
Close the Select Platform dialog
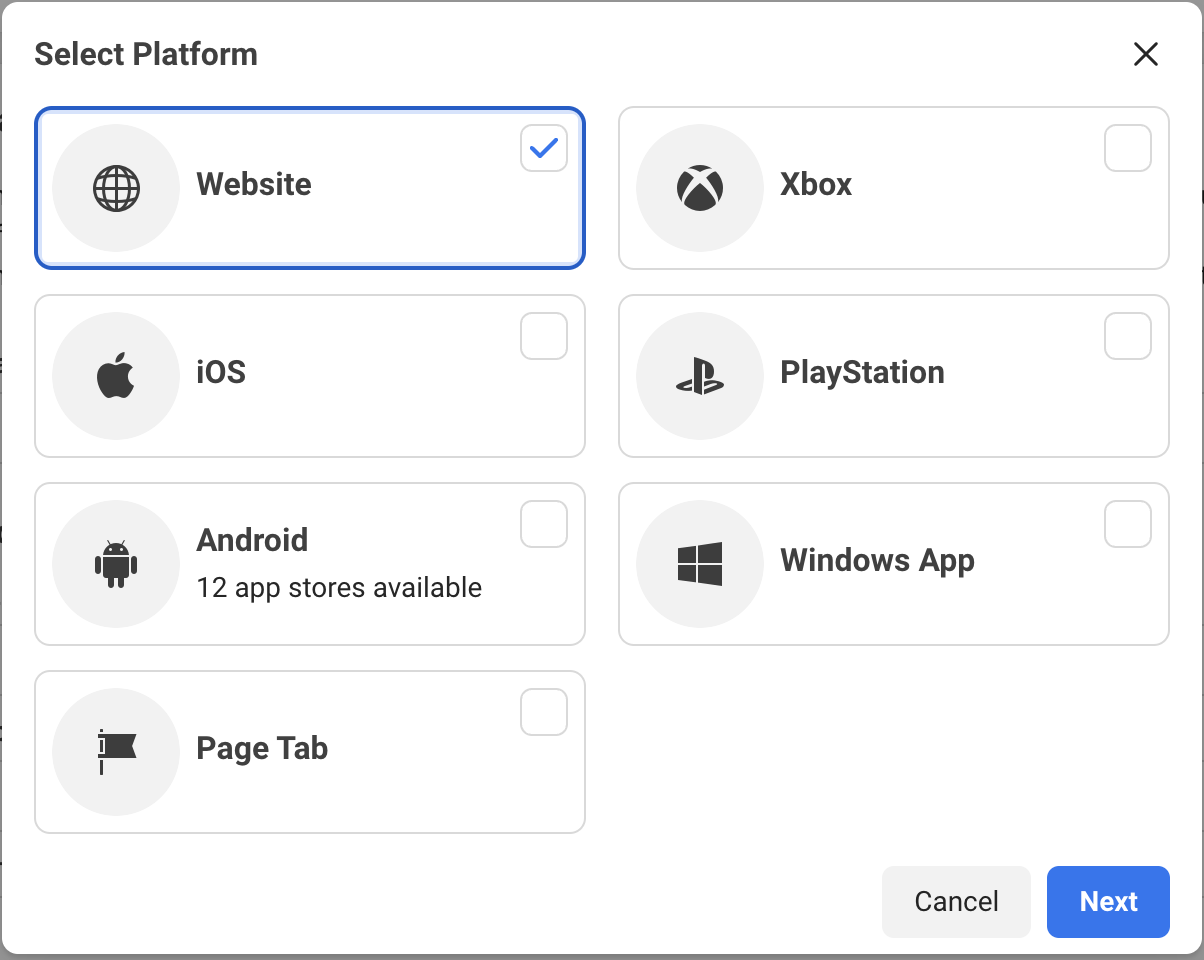pos(1146,54)
